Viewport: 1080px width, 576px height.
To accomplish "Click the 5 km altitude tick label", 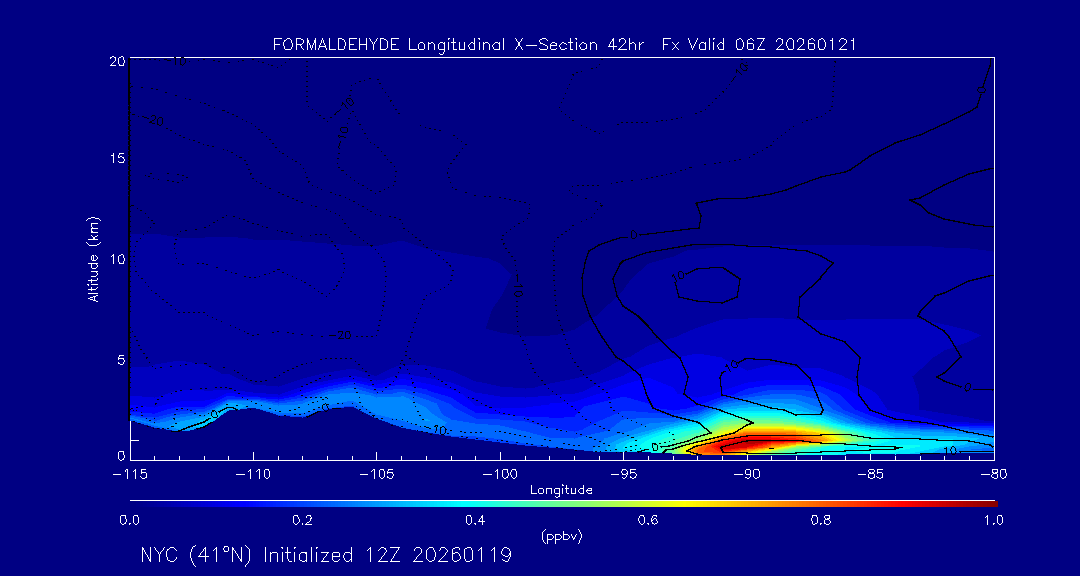I will coord(119,359).
